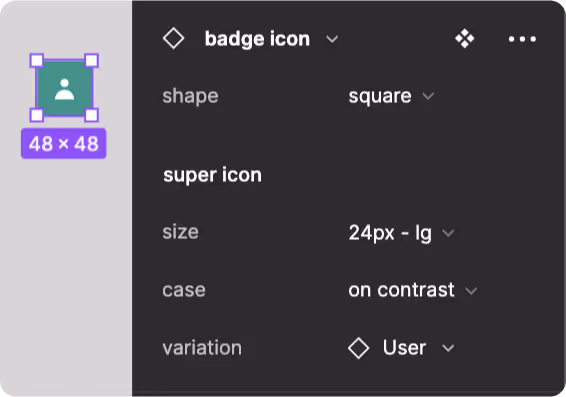Open the shape dropdown showing square
Image resolution: width=566 pixels, height=397 pixels.
391,96
